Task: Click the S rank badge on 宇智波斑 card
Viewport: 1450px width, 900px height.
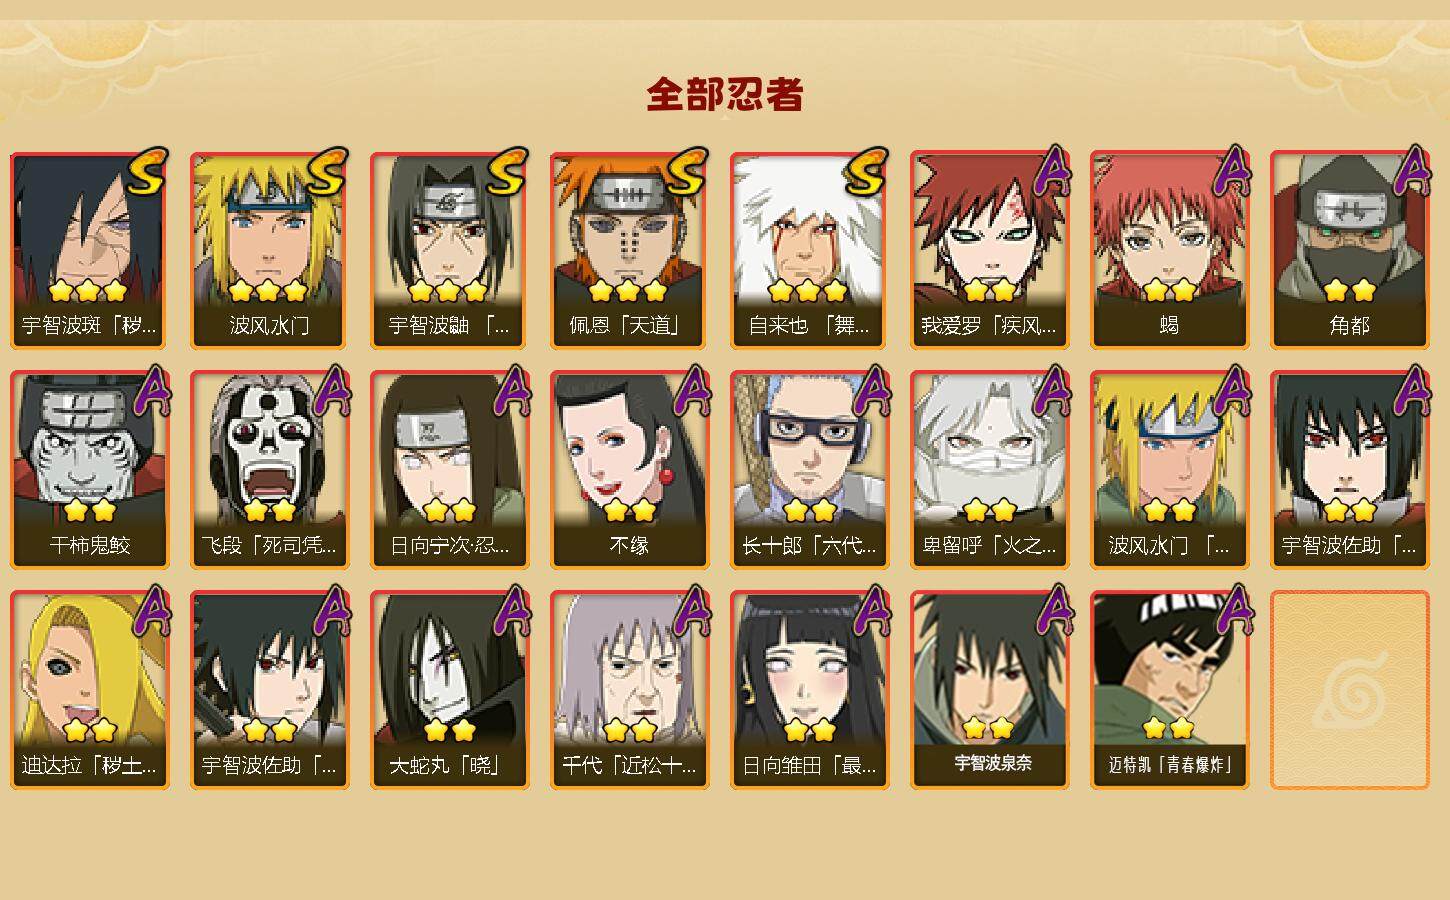Action: (146, 172)
